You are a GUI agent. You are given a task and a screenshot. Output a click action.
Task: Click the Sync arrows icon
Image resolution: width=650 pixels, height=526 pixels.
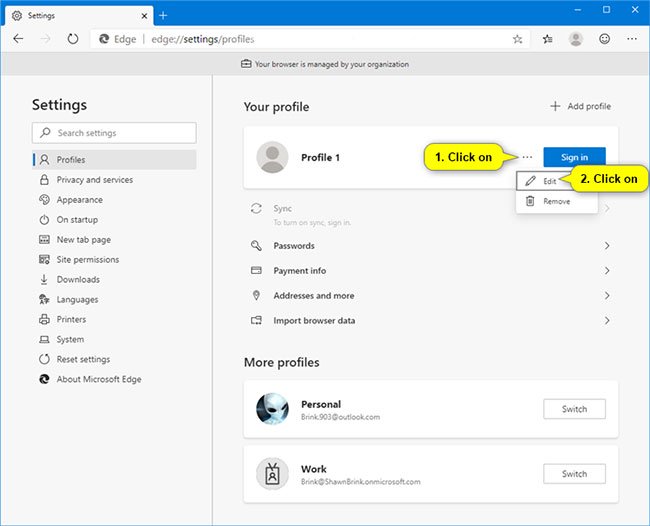(x=256, y=208)
